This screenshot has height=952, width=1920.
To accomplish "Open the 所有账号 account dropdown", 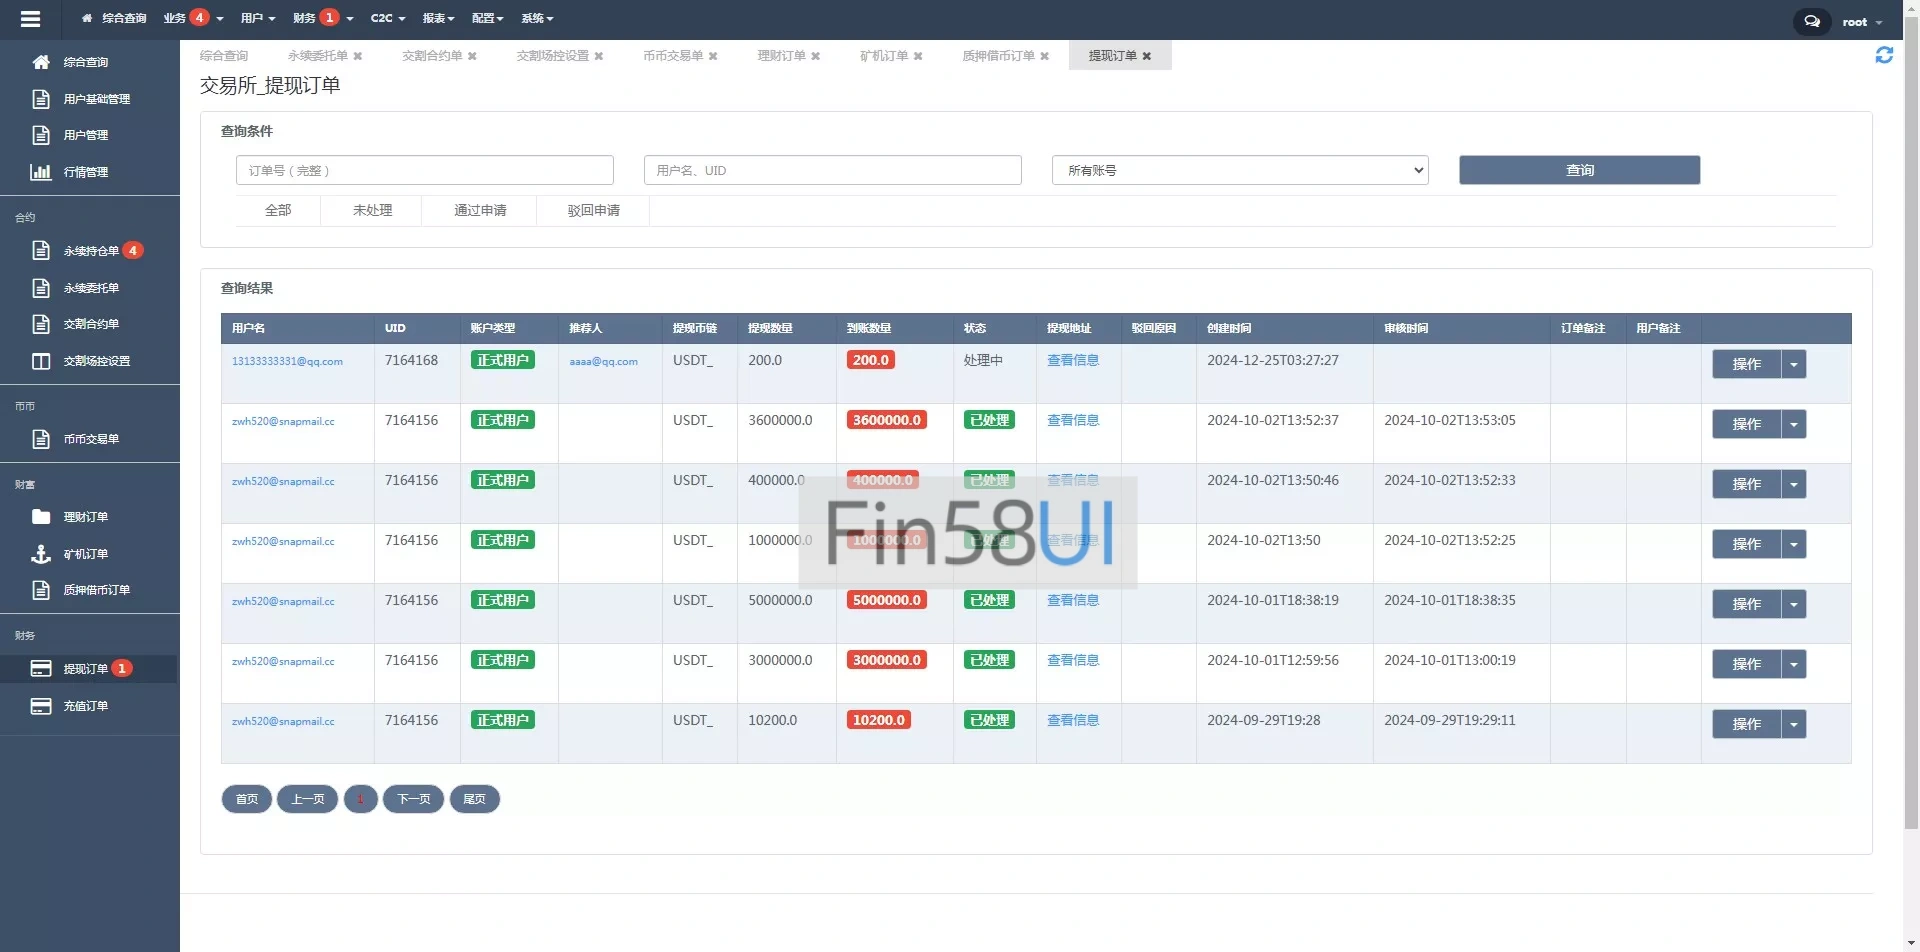I will pyautogui.click(x=1239, y=170).
